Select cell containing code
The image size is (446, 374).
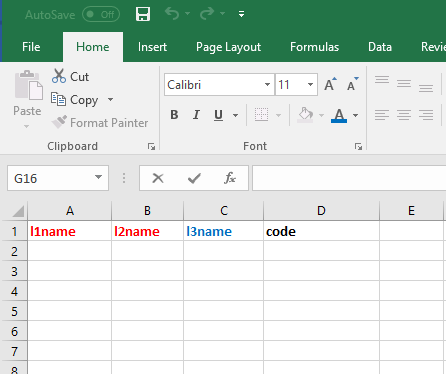click(321, 231)
